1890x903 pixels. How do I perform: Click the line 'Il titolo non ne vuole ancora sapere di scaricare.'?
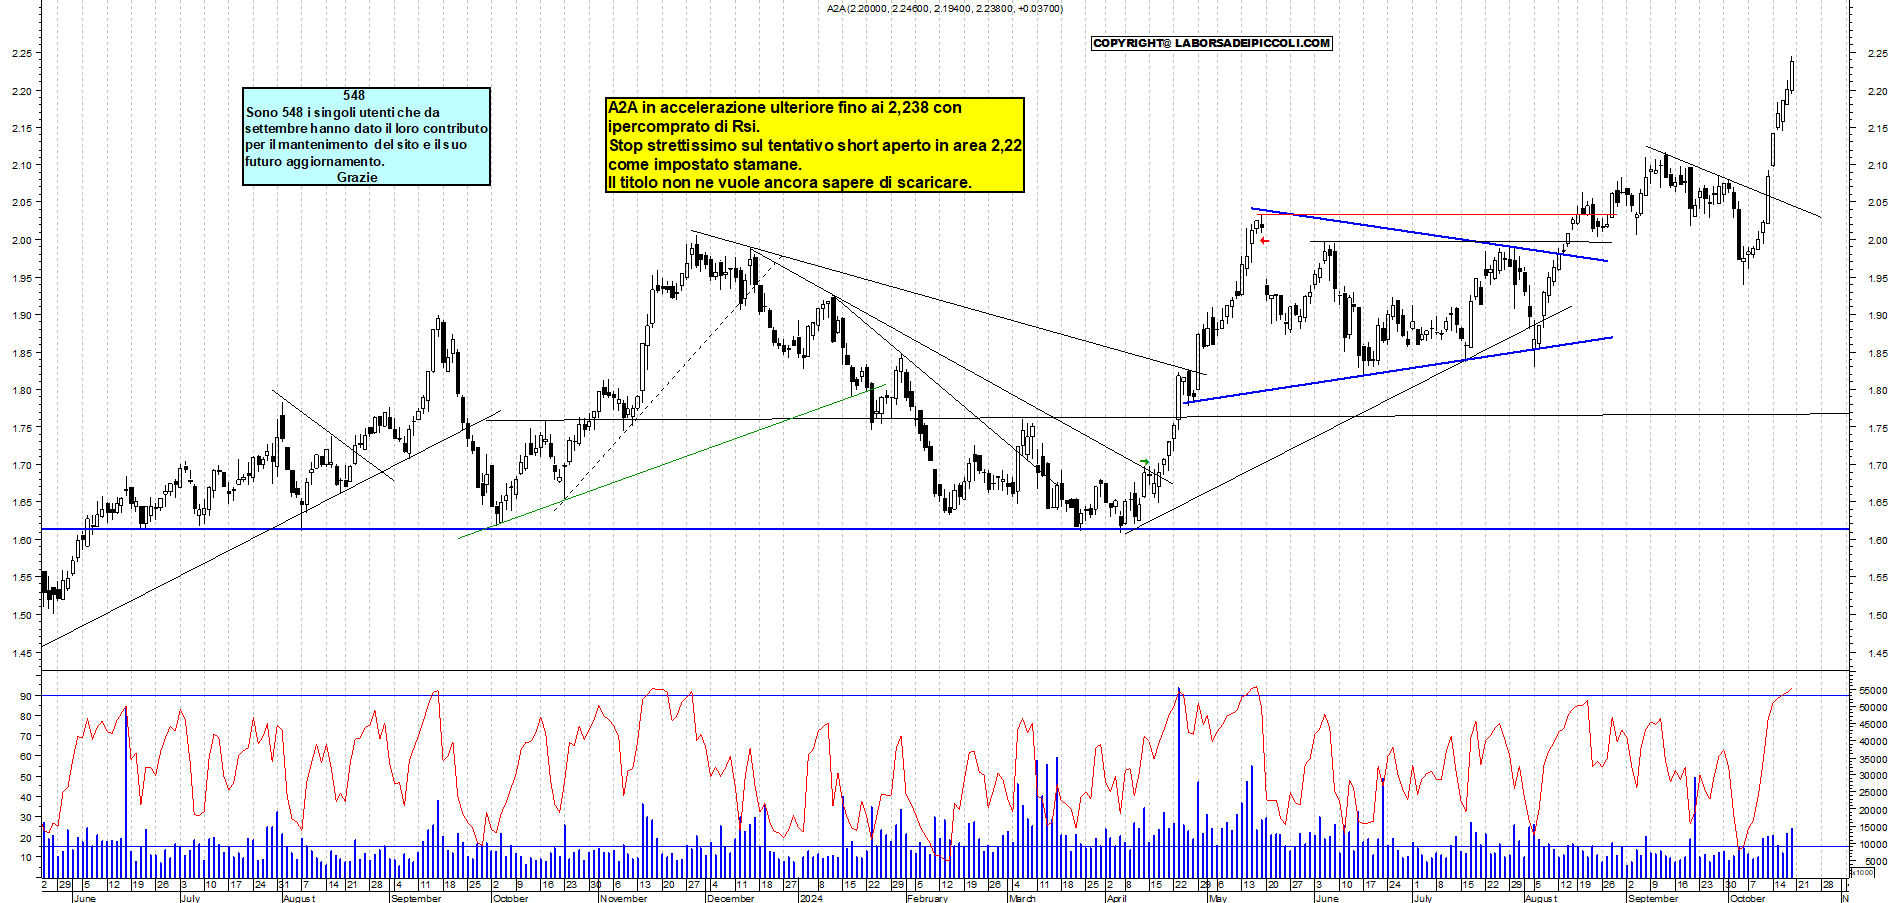789,183
